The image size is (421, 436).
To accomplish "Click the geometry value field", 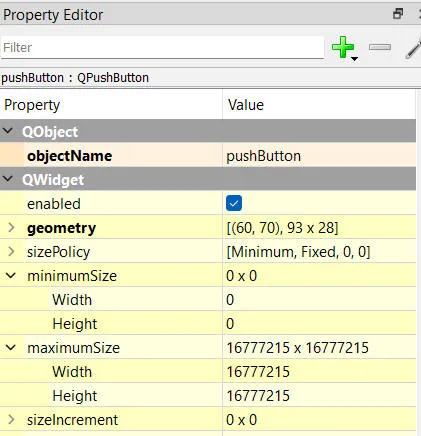I will point(319,228).
